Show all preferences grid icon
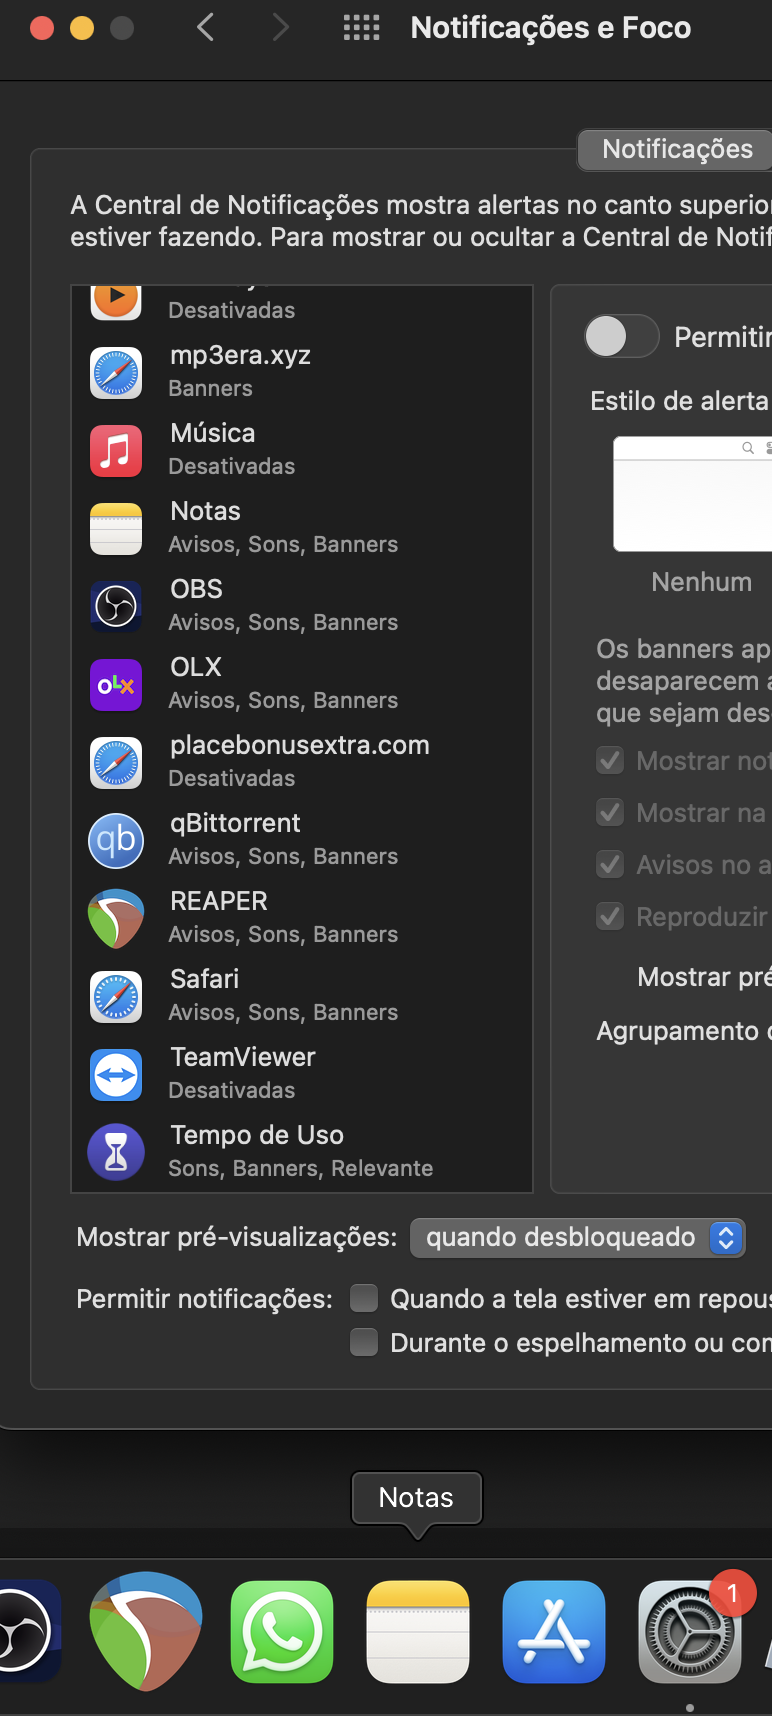The width and height of the screenshot is (772, 1716). [x=361, y=28]
